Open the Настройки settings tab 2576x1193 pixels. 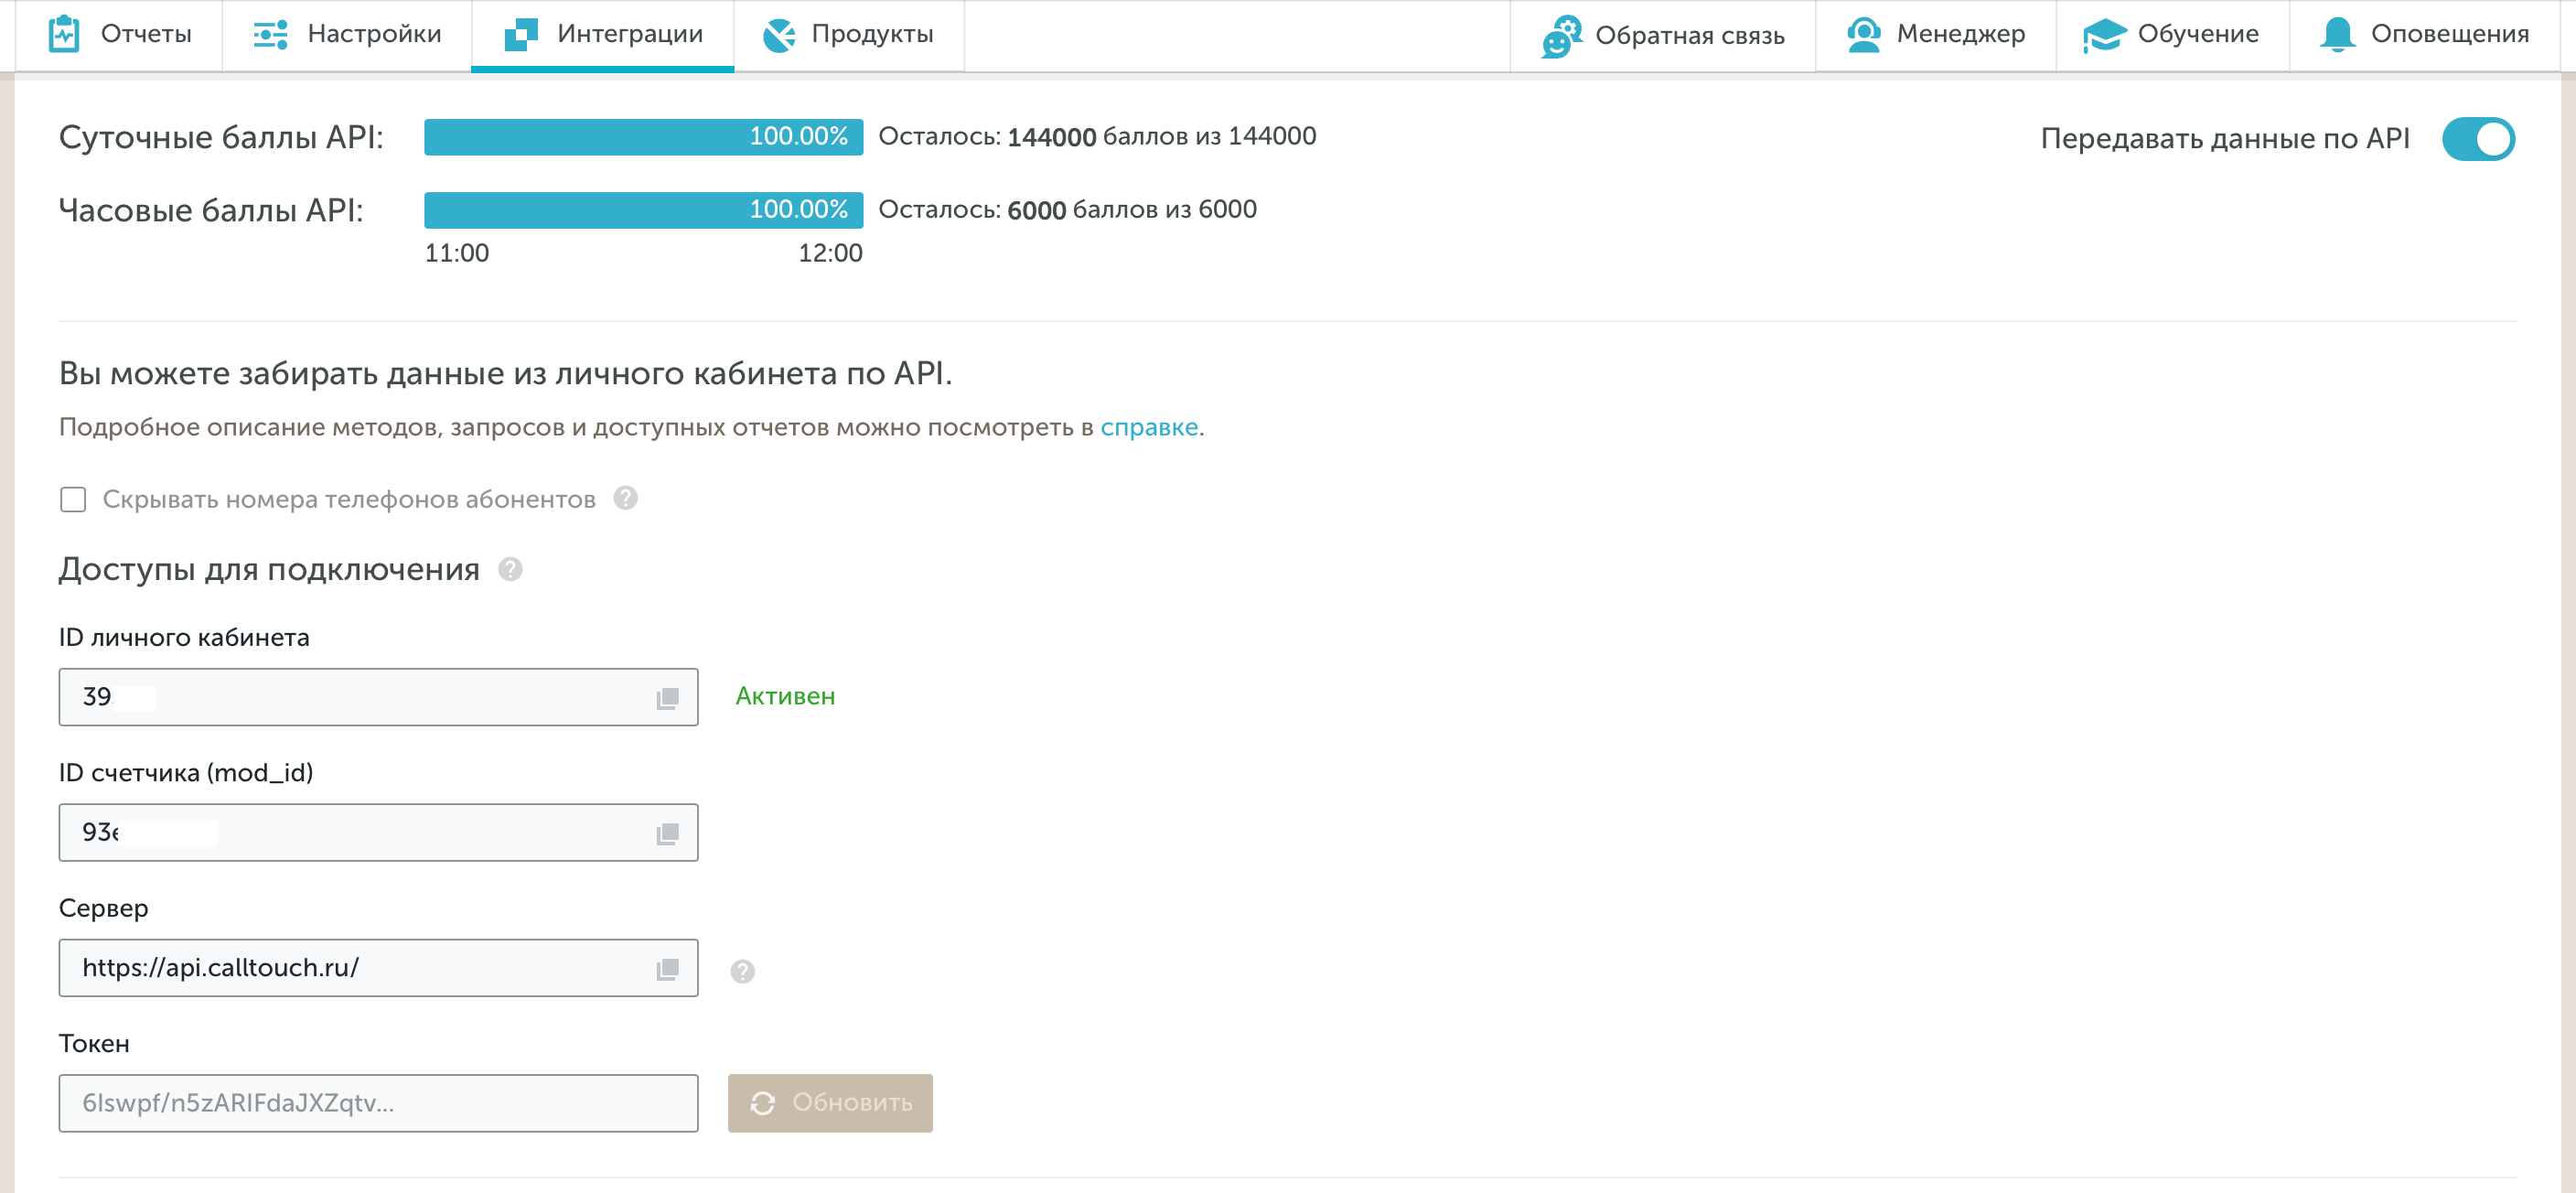click(x=346, y=35)
